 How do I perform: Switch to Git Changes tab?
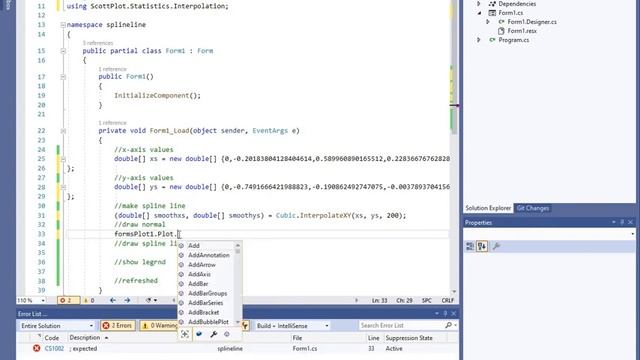point(533,208)
